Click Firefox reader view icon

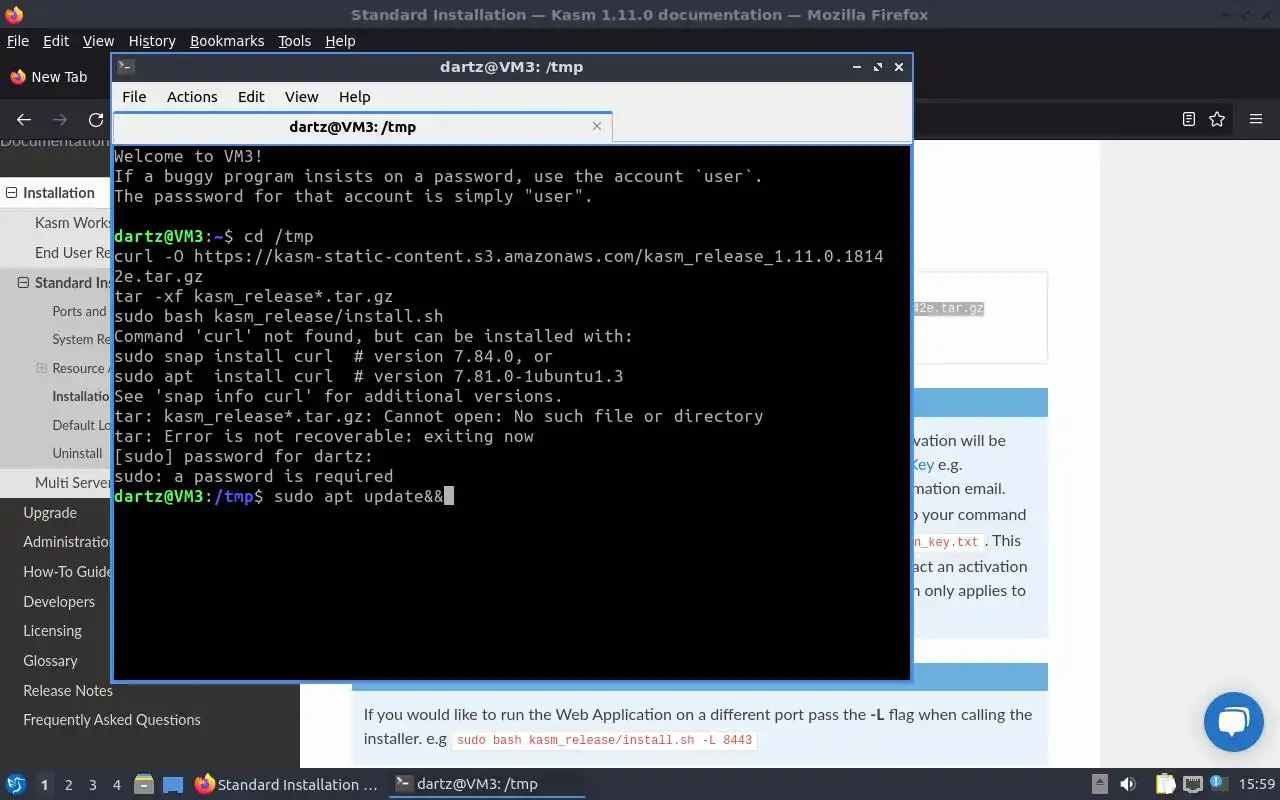pyautogui.click(x=1188, y=119)
